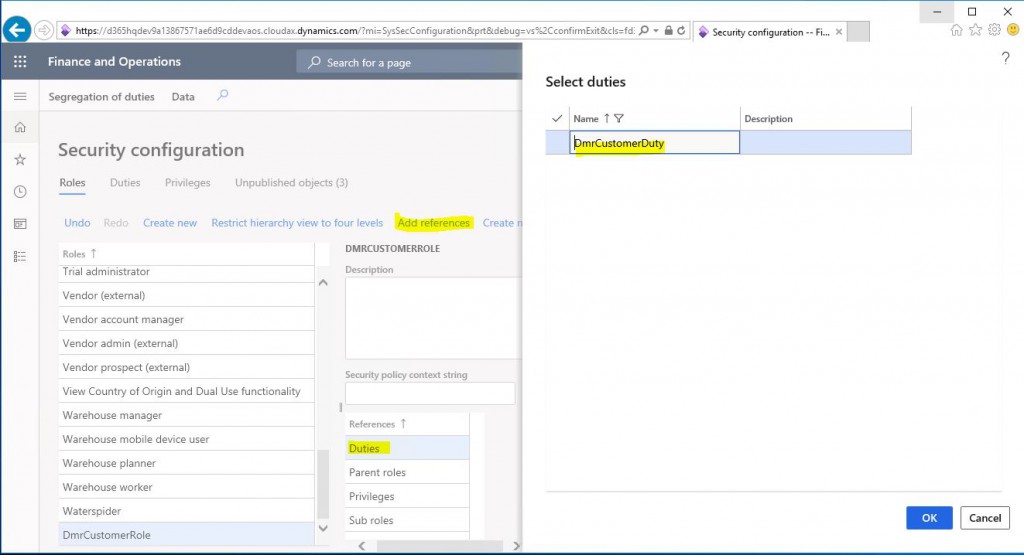Screen dimensions: 1024x555
Task: Open the Unpublished objects (3) tab
Action: tap(291, 183)
